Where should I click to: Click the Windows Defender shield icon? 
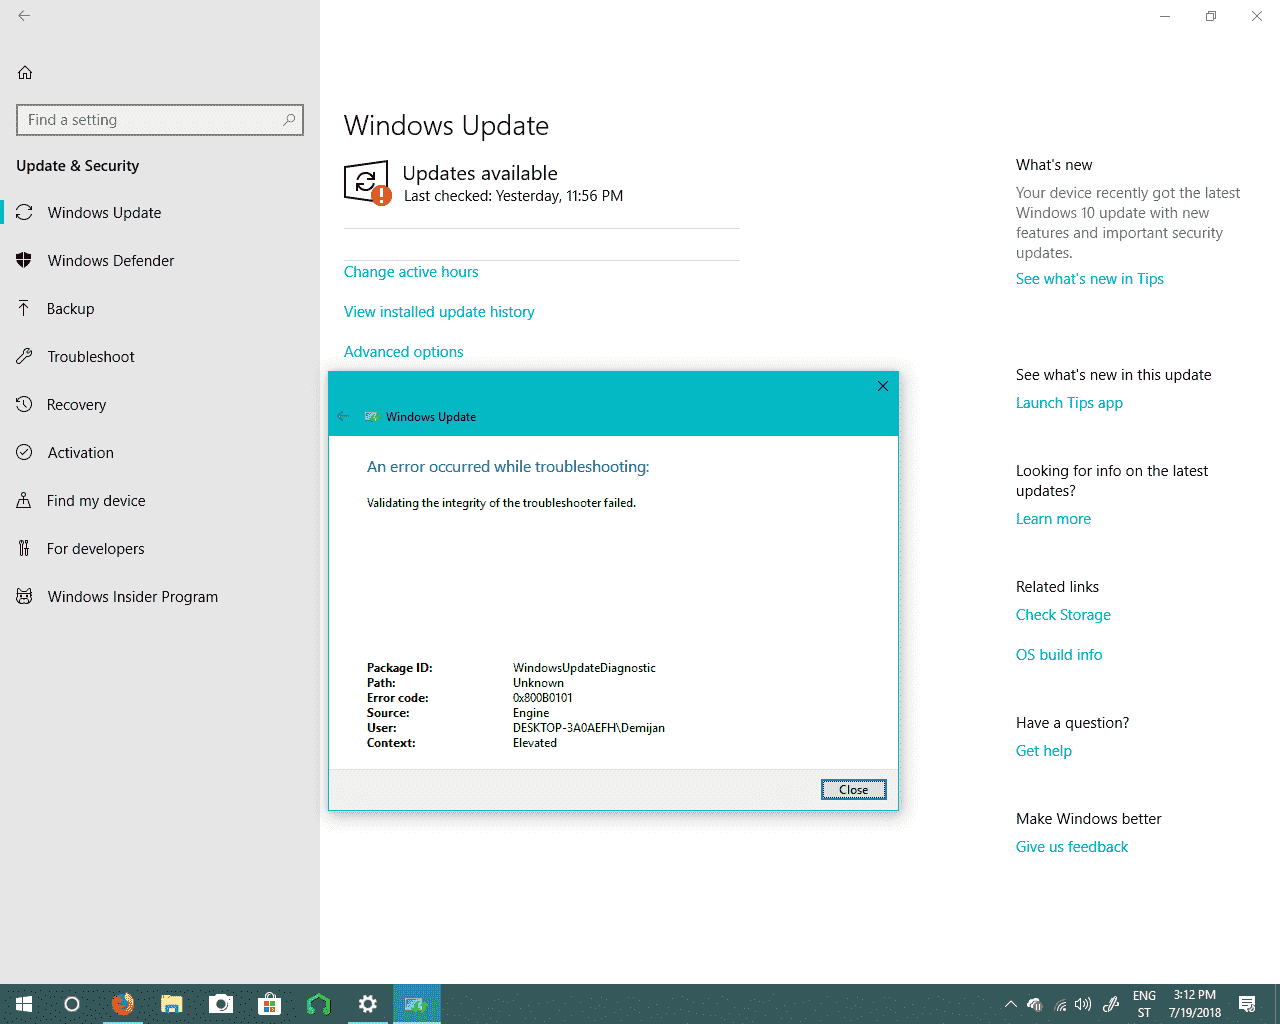pos(24,261)
